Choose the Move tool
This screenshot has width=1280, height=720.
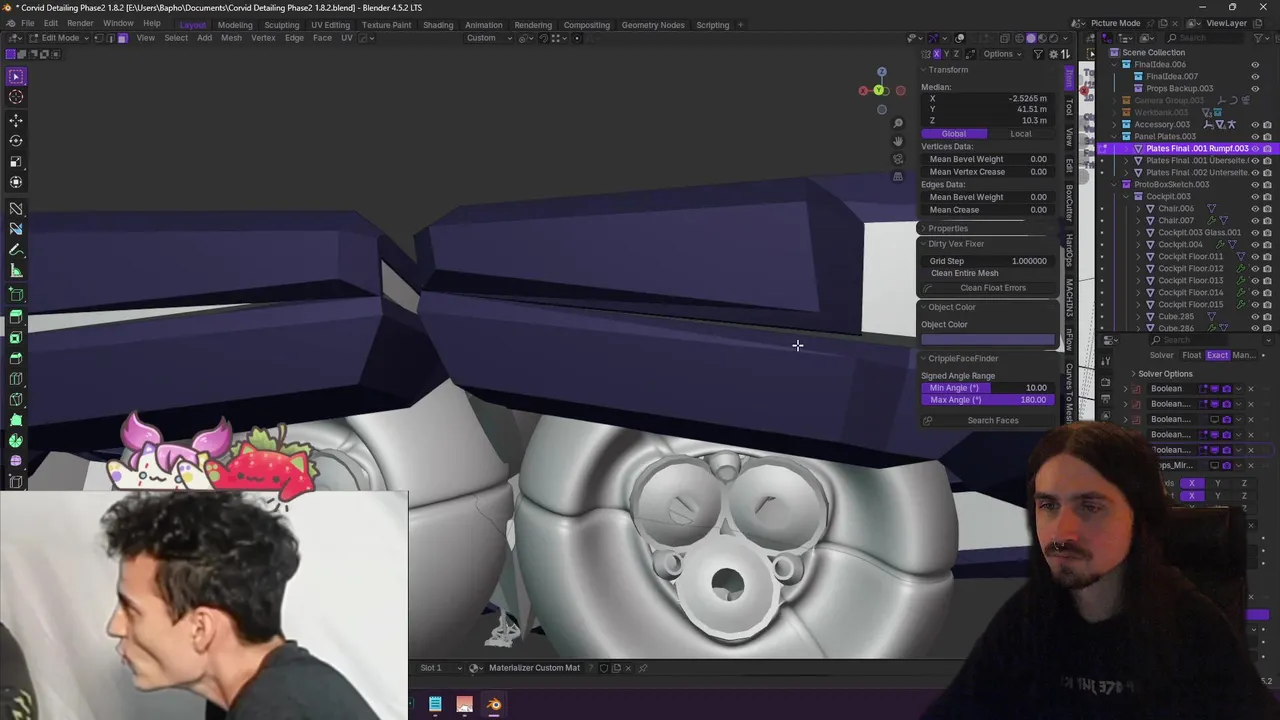pos(16,120)
